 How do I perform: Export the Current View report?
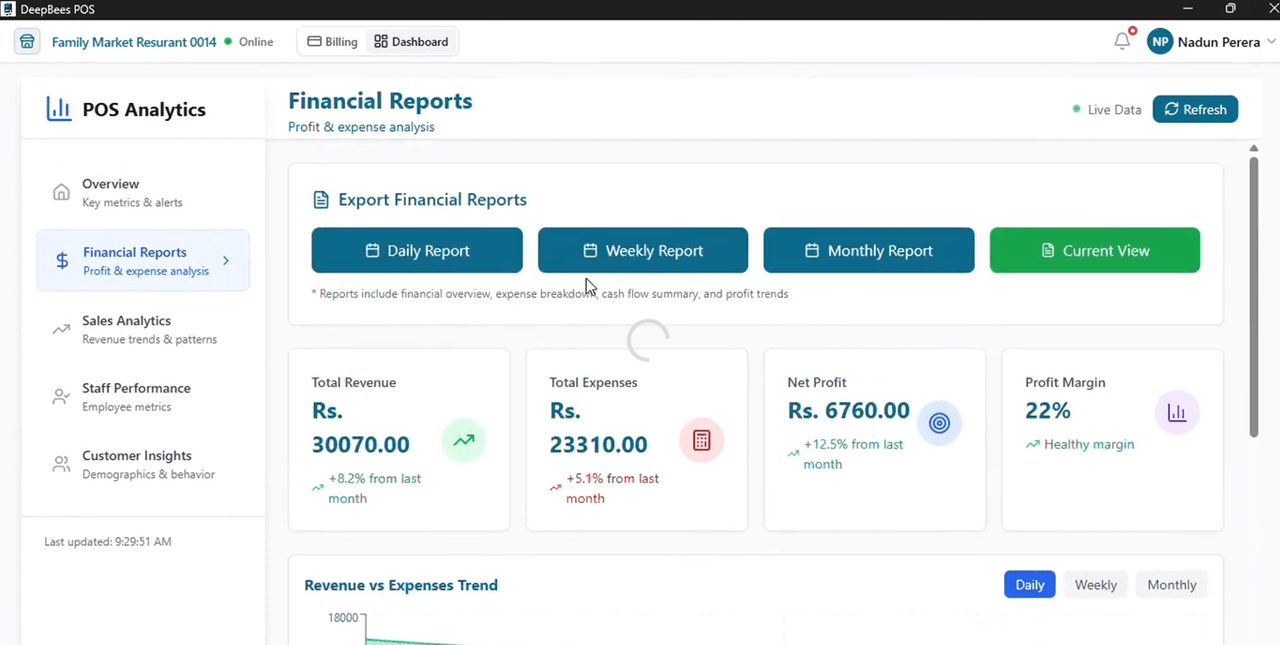tap(1095, 250)
